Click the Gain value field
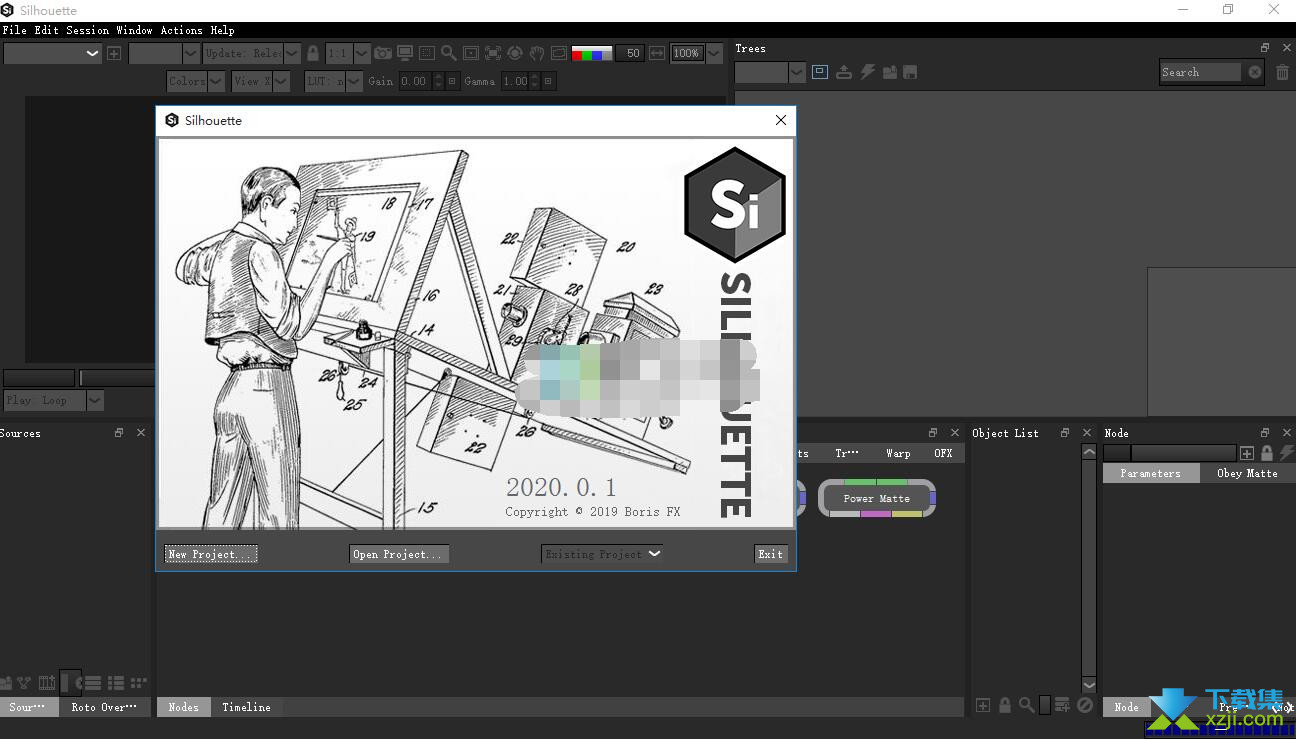The image size is (1296, 739). 414,81
